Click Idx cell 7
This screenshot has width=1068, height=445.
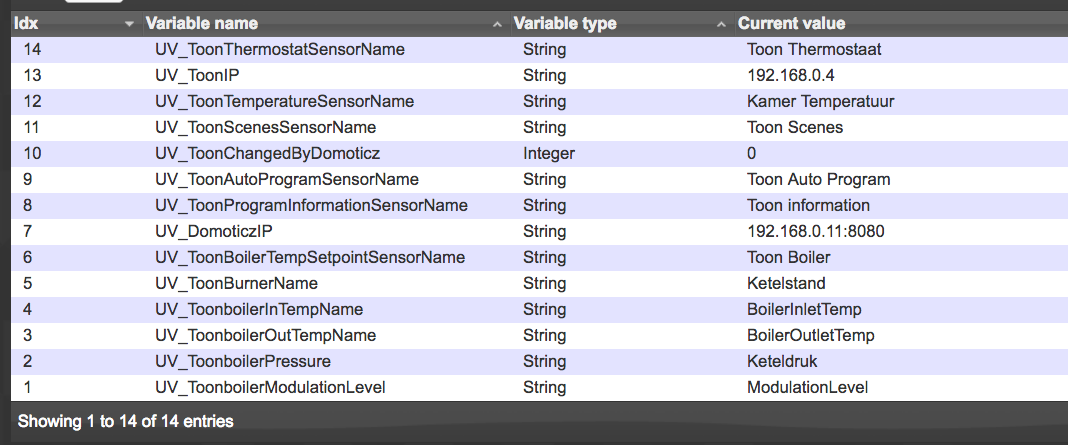(28, 232)
